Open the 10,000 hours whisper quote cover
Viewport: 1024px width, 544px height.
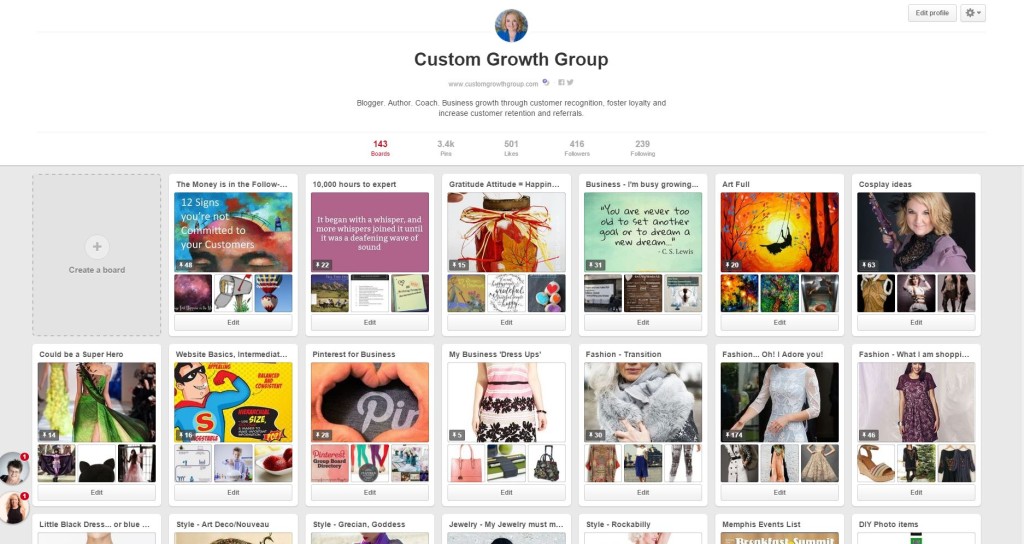(x=370, y=232)
